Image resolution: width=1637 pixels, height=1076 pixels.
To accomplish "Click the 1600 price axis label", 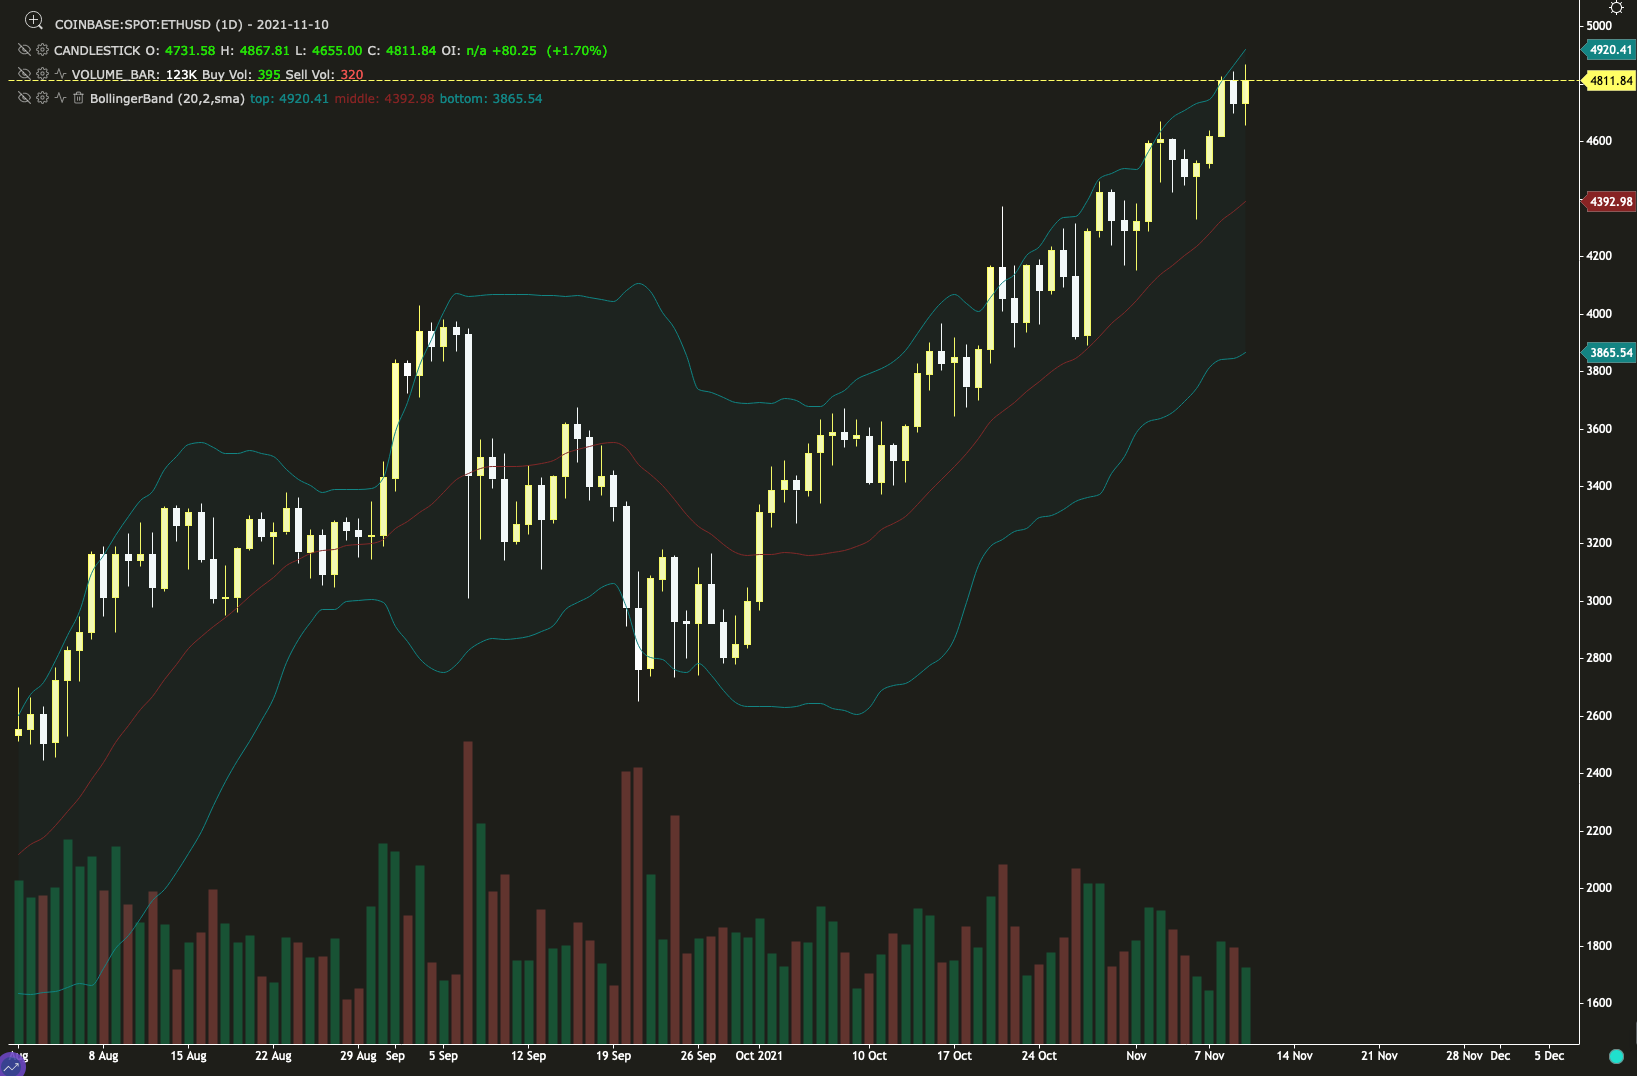I will [x=1600, y=1003].
